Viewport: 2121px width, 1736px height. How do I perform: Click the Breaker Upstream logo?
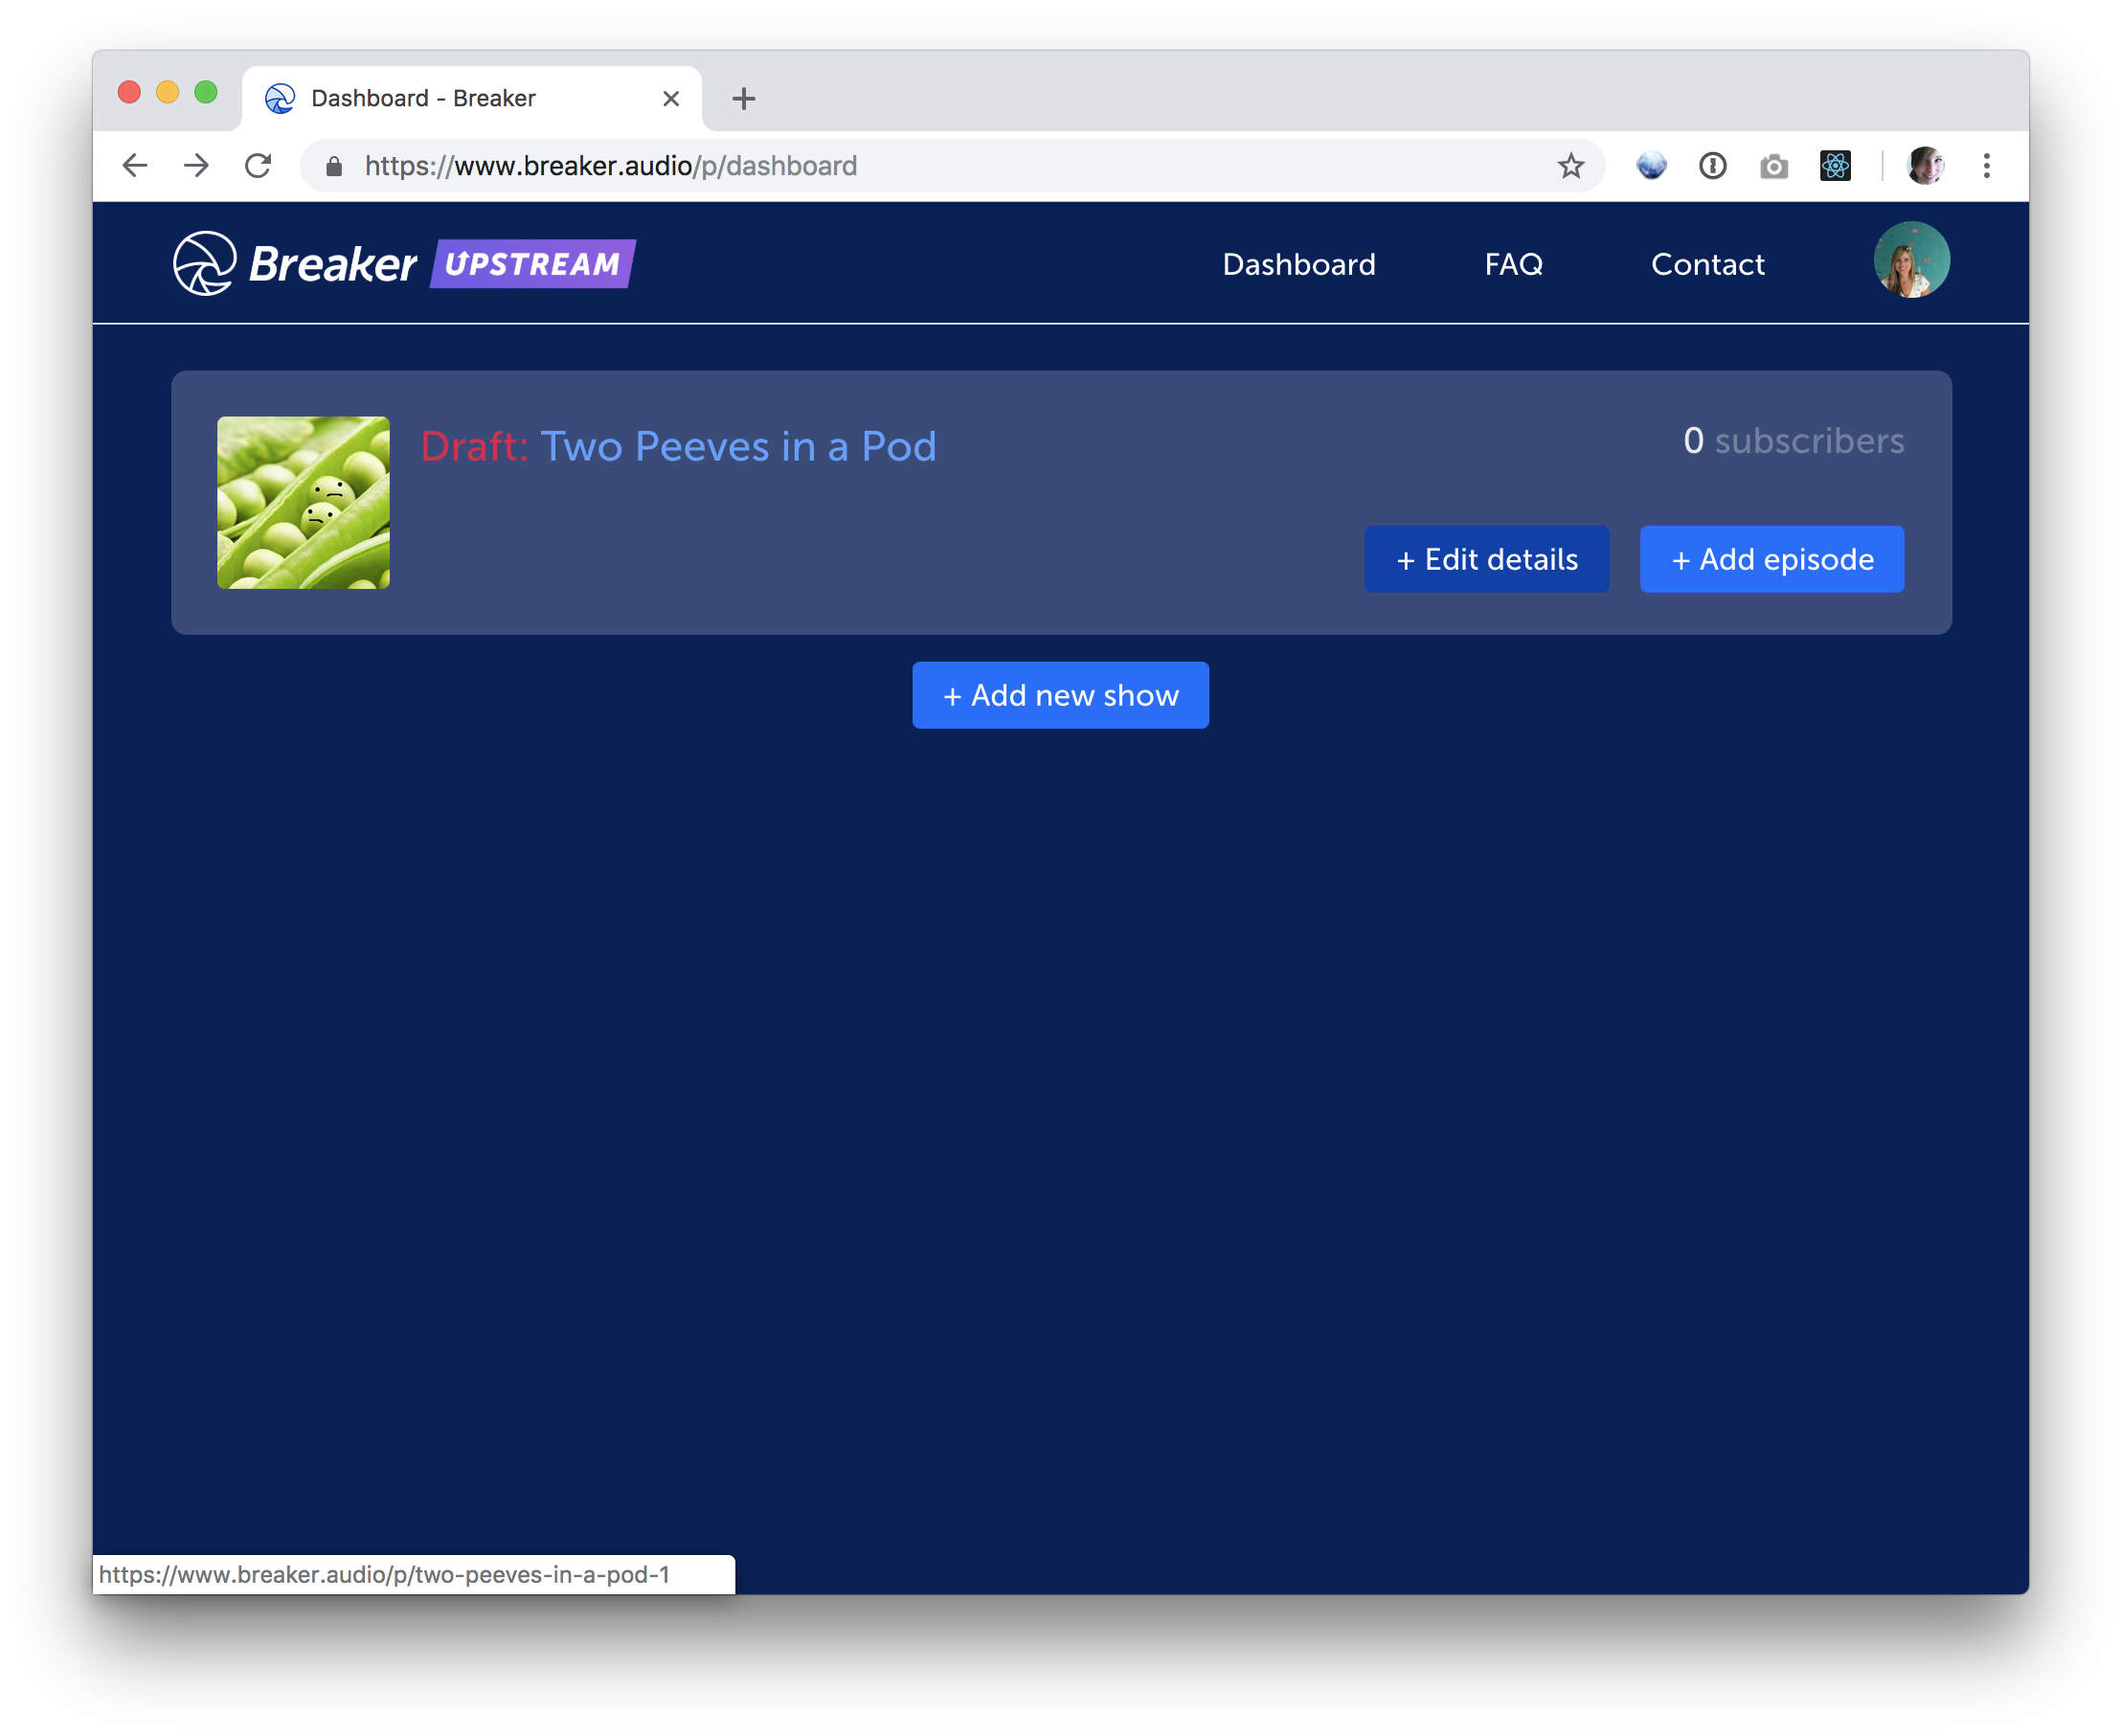(404, 264)
